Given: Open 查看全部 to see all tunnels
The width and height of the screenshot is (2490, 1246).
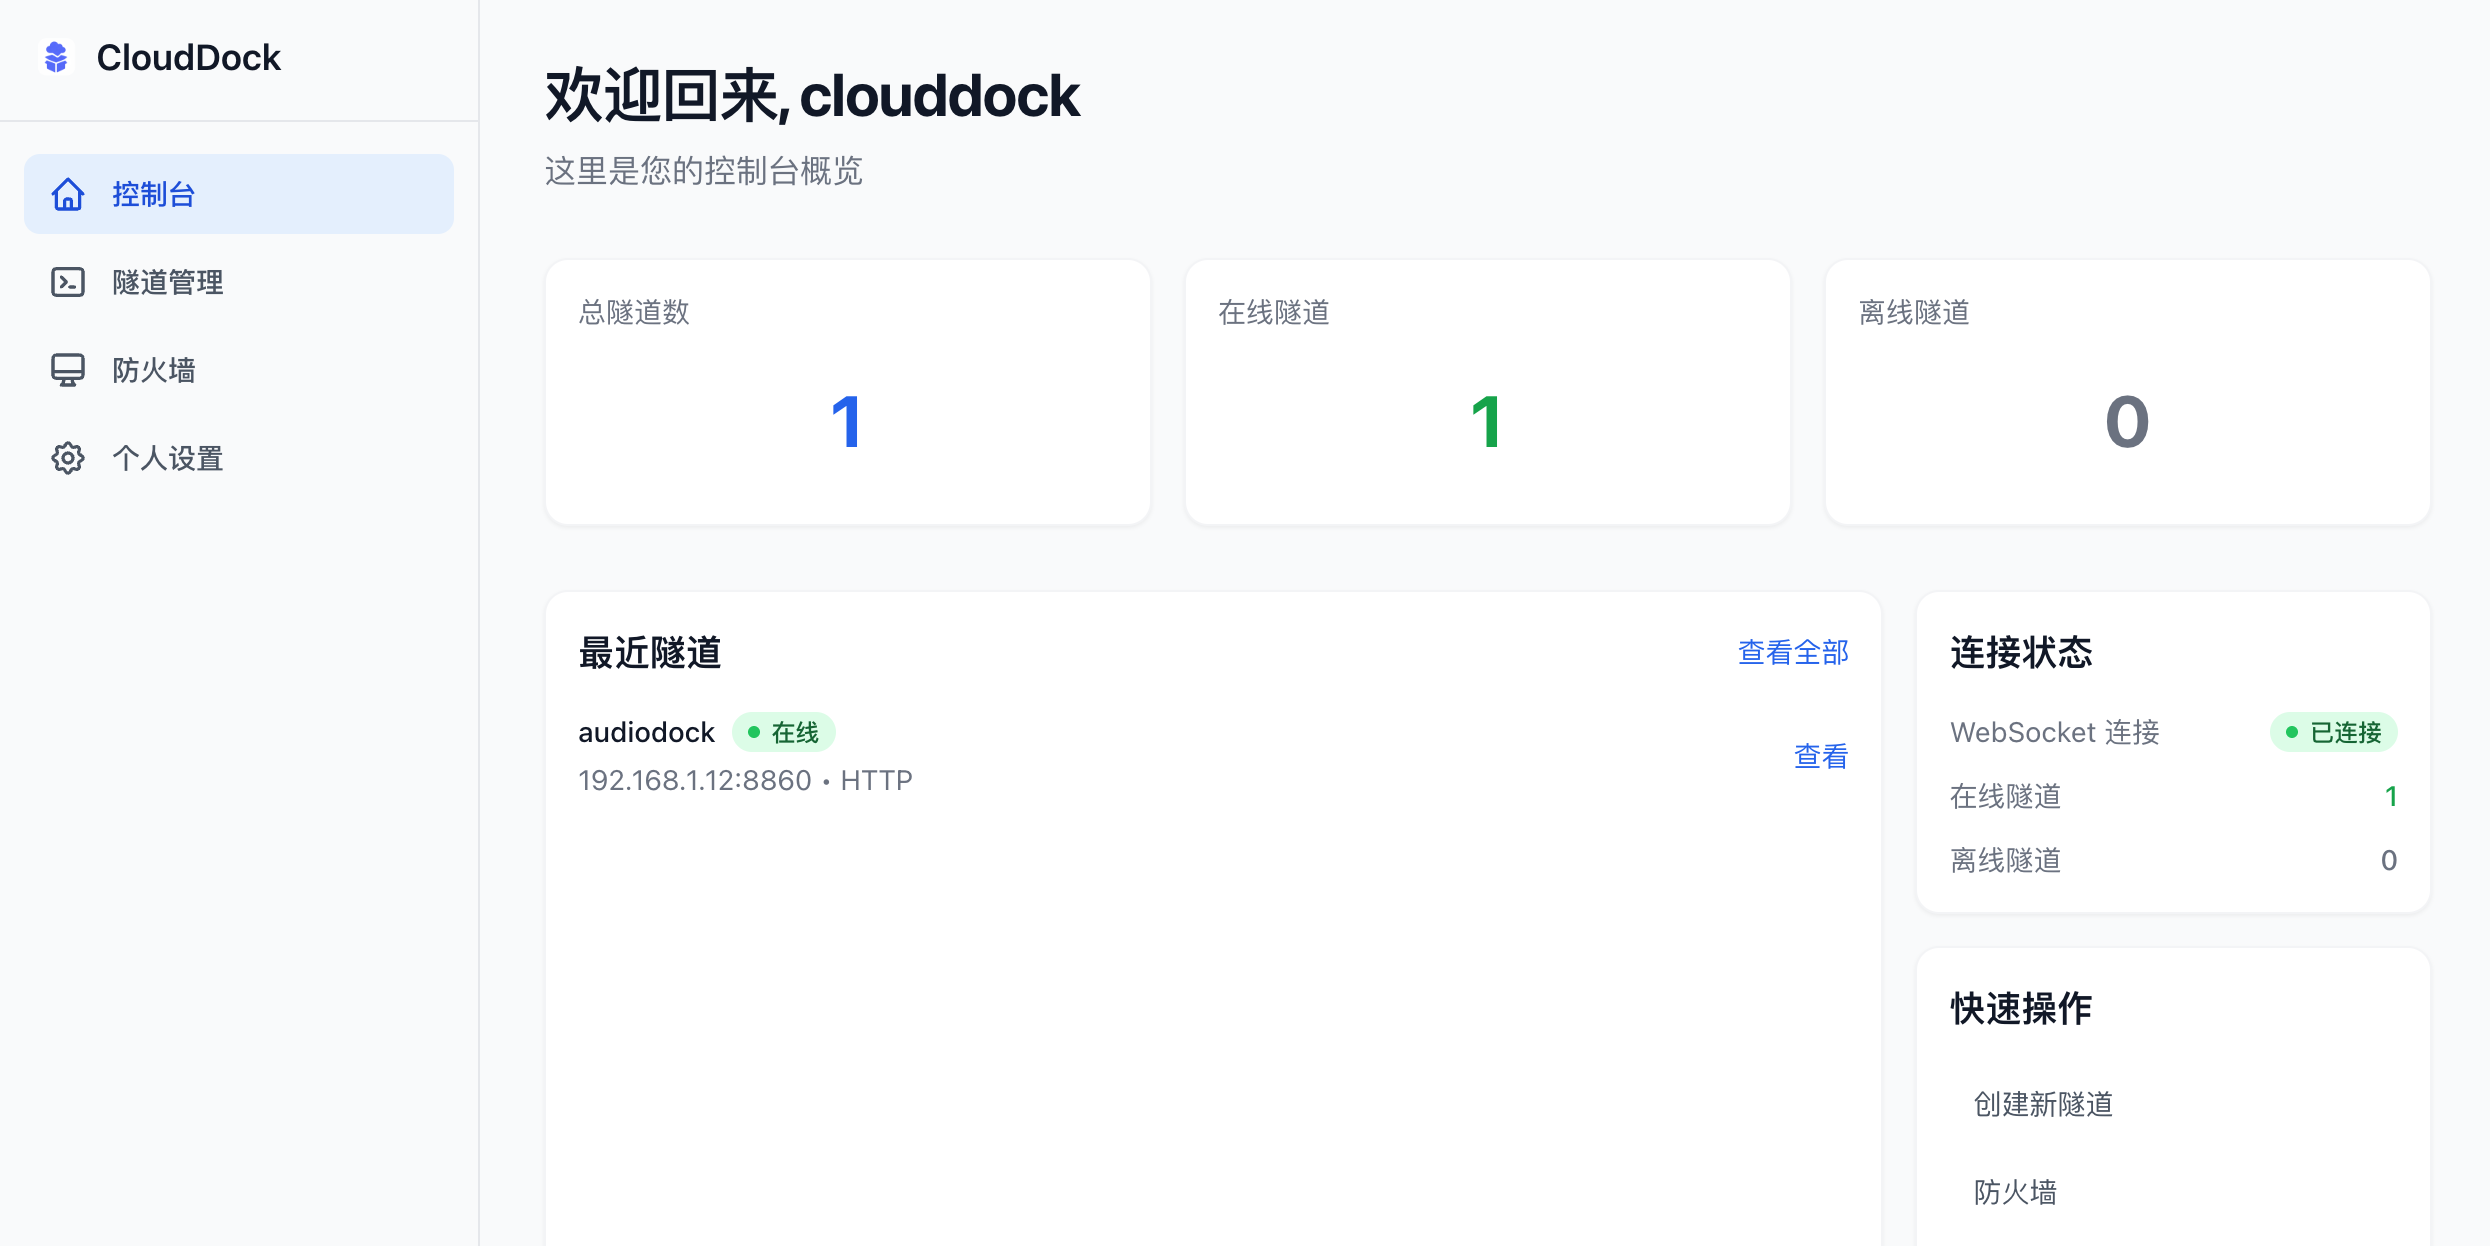Looking at the screenshot, I should pos(1791,652).
